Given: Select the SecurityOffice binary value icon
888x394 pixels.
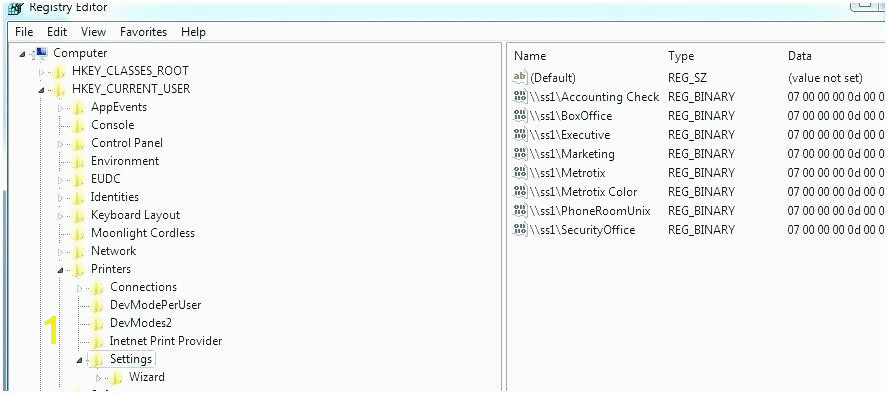Looking at the screenshot, I should coord(520,230).
